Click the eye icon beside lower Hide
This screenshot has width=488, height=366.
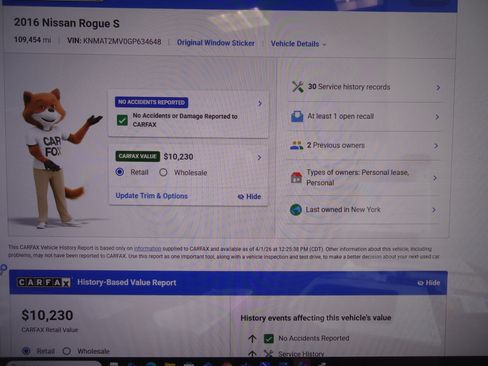click(421, 283)
